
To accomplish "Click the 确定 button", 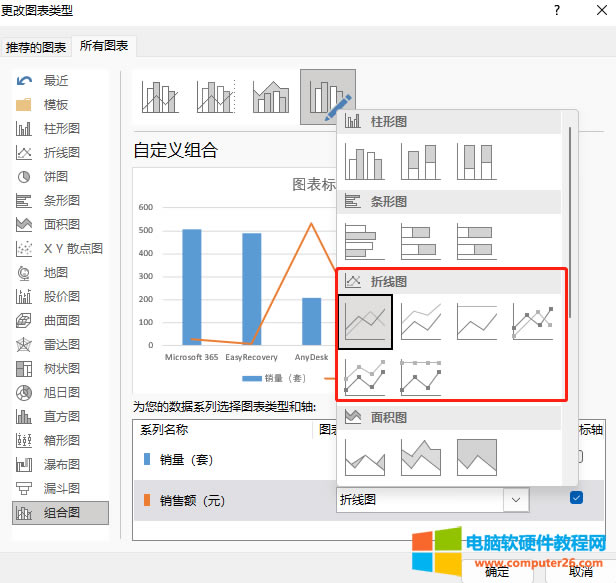I will point(496,571).
